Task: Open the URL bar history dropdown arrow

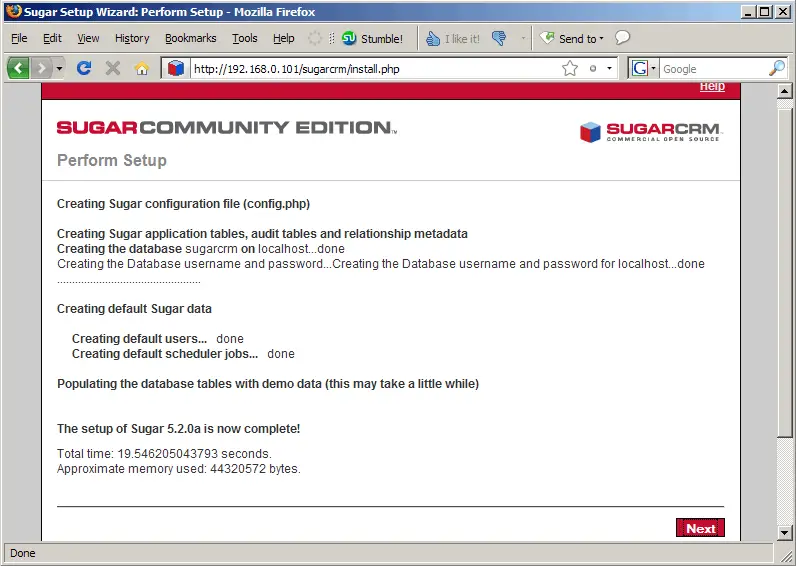Action: pos(609,68)
